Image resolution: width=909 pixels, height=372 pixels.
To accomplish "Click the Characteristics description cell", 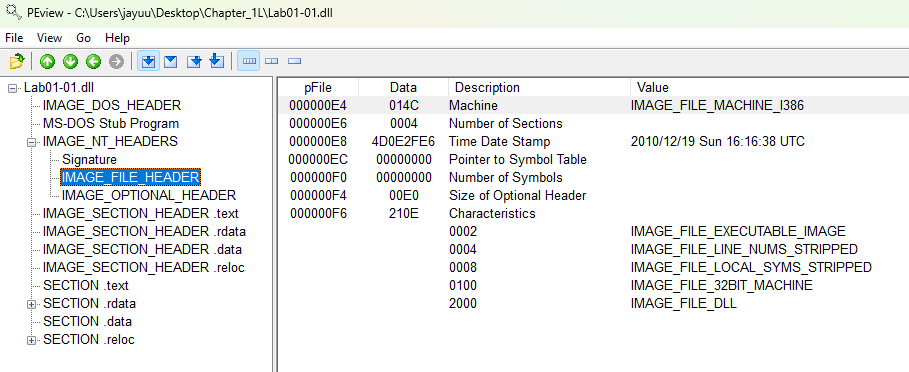I will 492,214.
